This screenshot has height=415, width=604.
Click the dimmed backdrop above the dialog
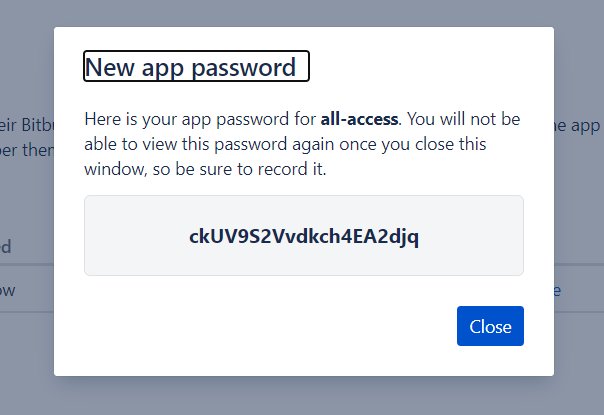(300, 12)
